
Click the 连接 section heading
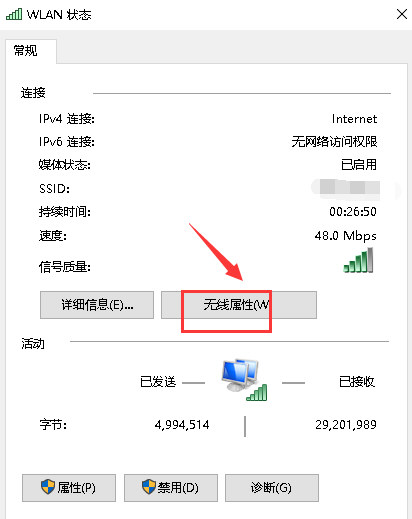point(33,93)
